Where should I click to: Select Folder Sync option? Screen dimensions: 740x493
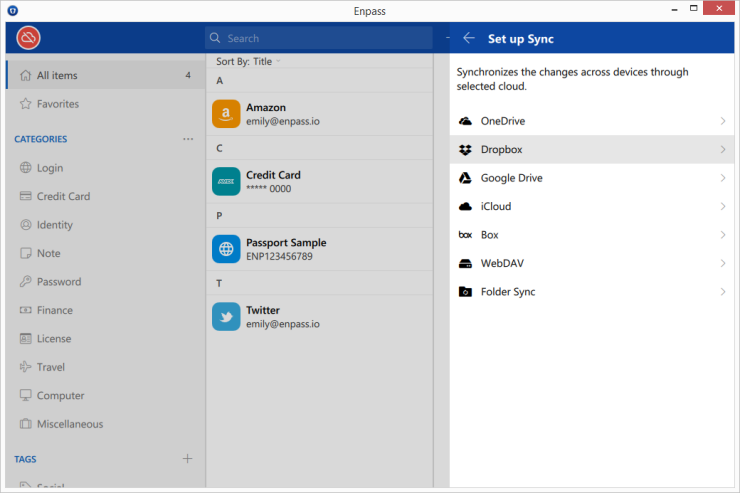(x=592, y=292)
